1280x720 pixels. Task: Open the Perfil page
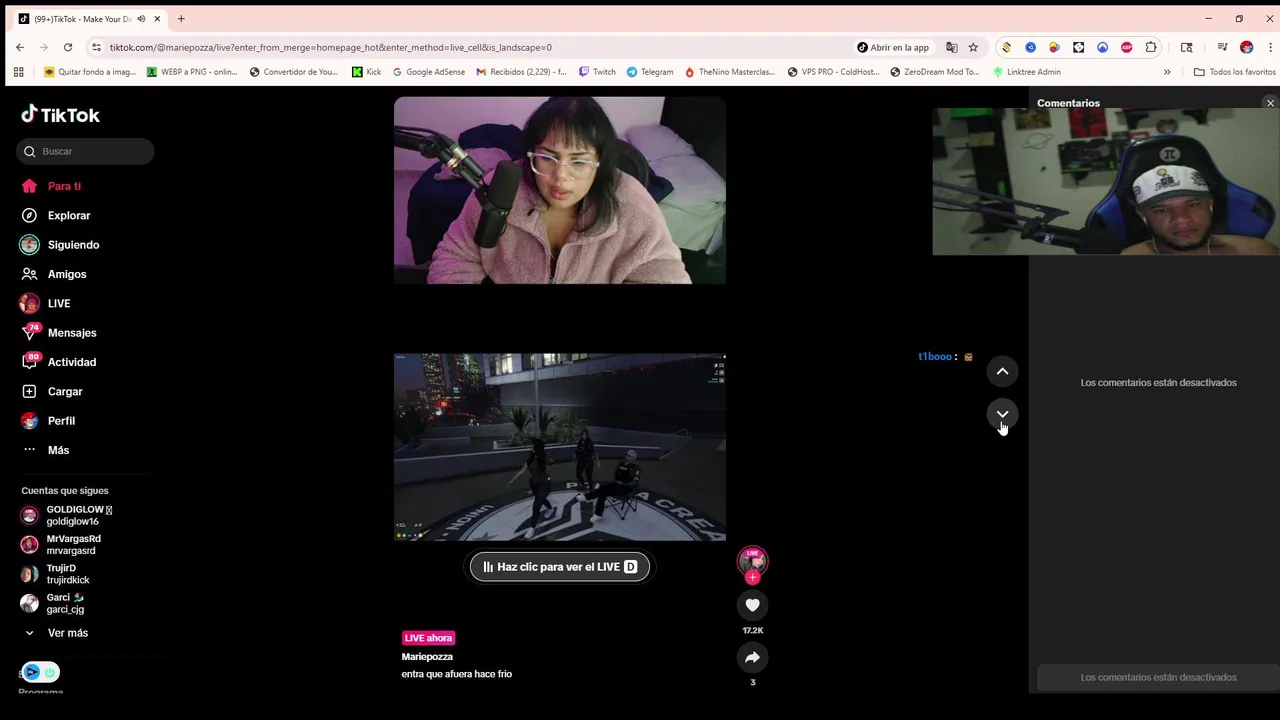(48, 421)
